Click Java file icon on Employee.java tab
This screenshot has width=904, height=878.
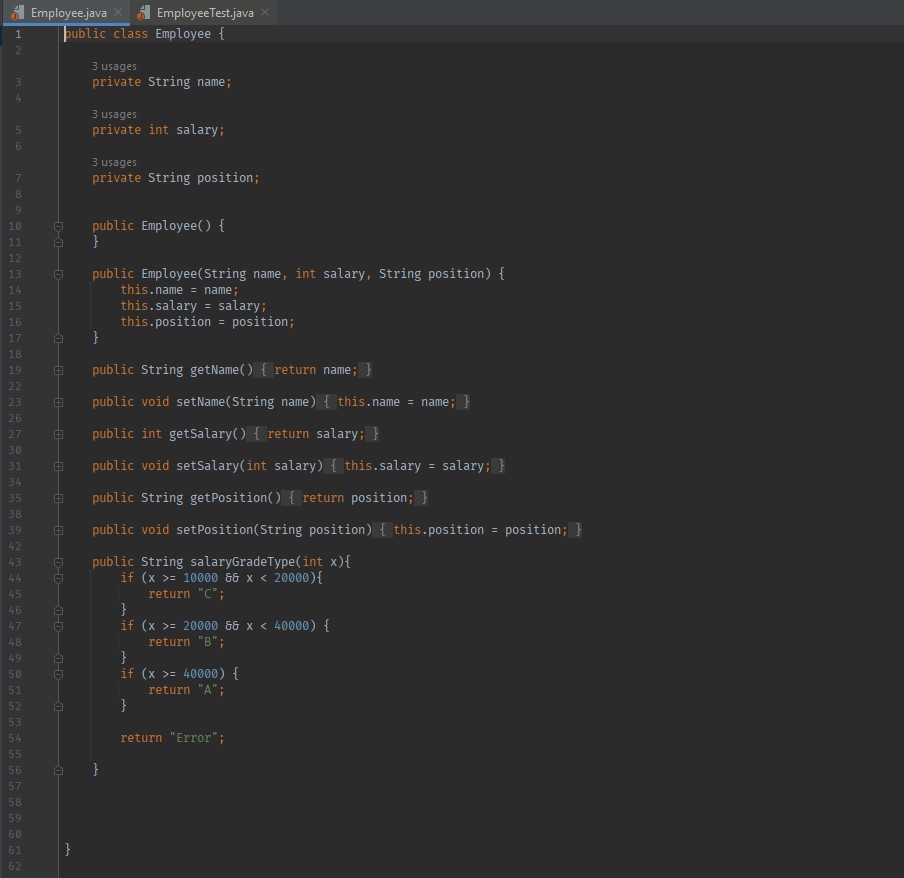click(x=18, y=13)
